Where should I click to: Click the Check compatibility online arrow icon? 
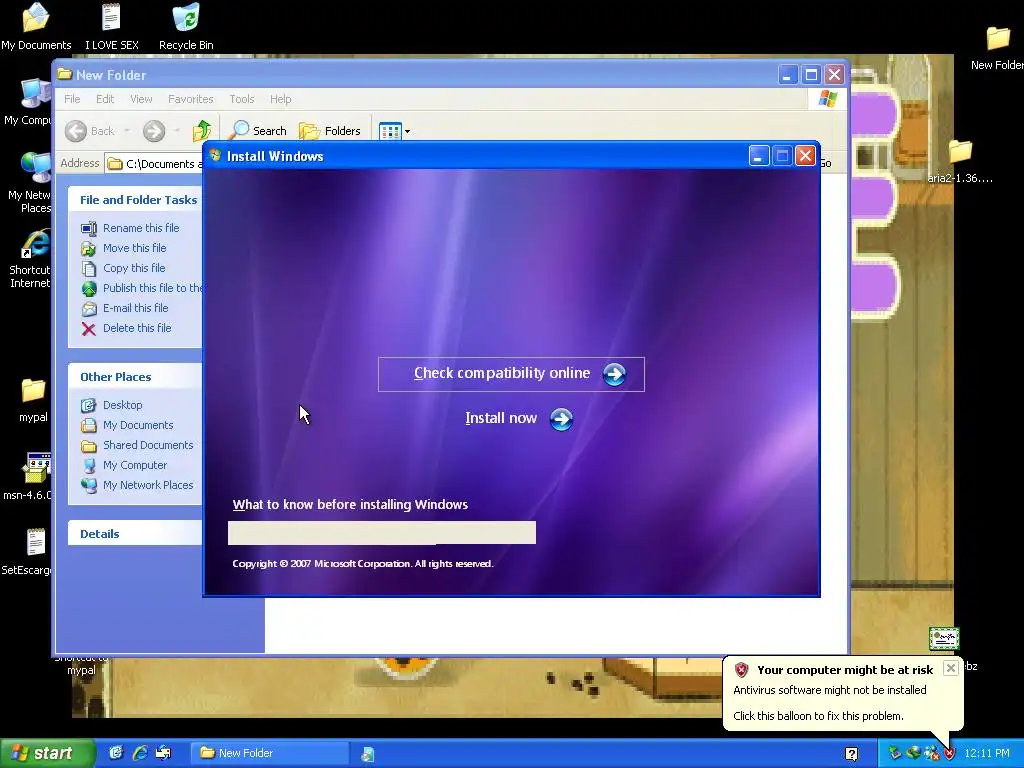614,374
